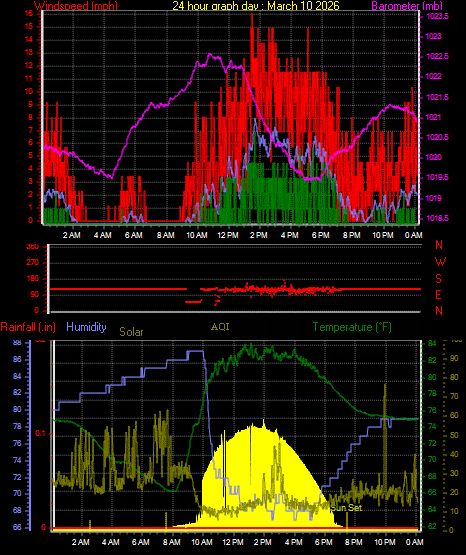The width and height of the screenshot is (466, 555).
Task: Click the '78' value on the temperature axis
Action: [x=432, y=394]
